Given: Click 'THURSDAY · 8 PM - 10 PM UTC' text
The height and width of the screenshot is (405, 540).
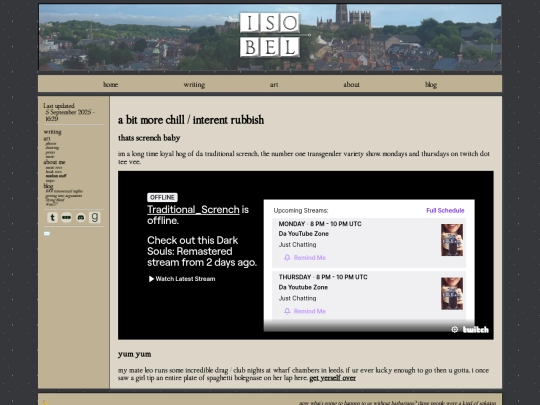Looking at the screenshot, I should 323,277.
